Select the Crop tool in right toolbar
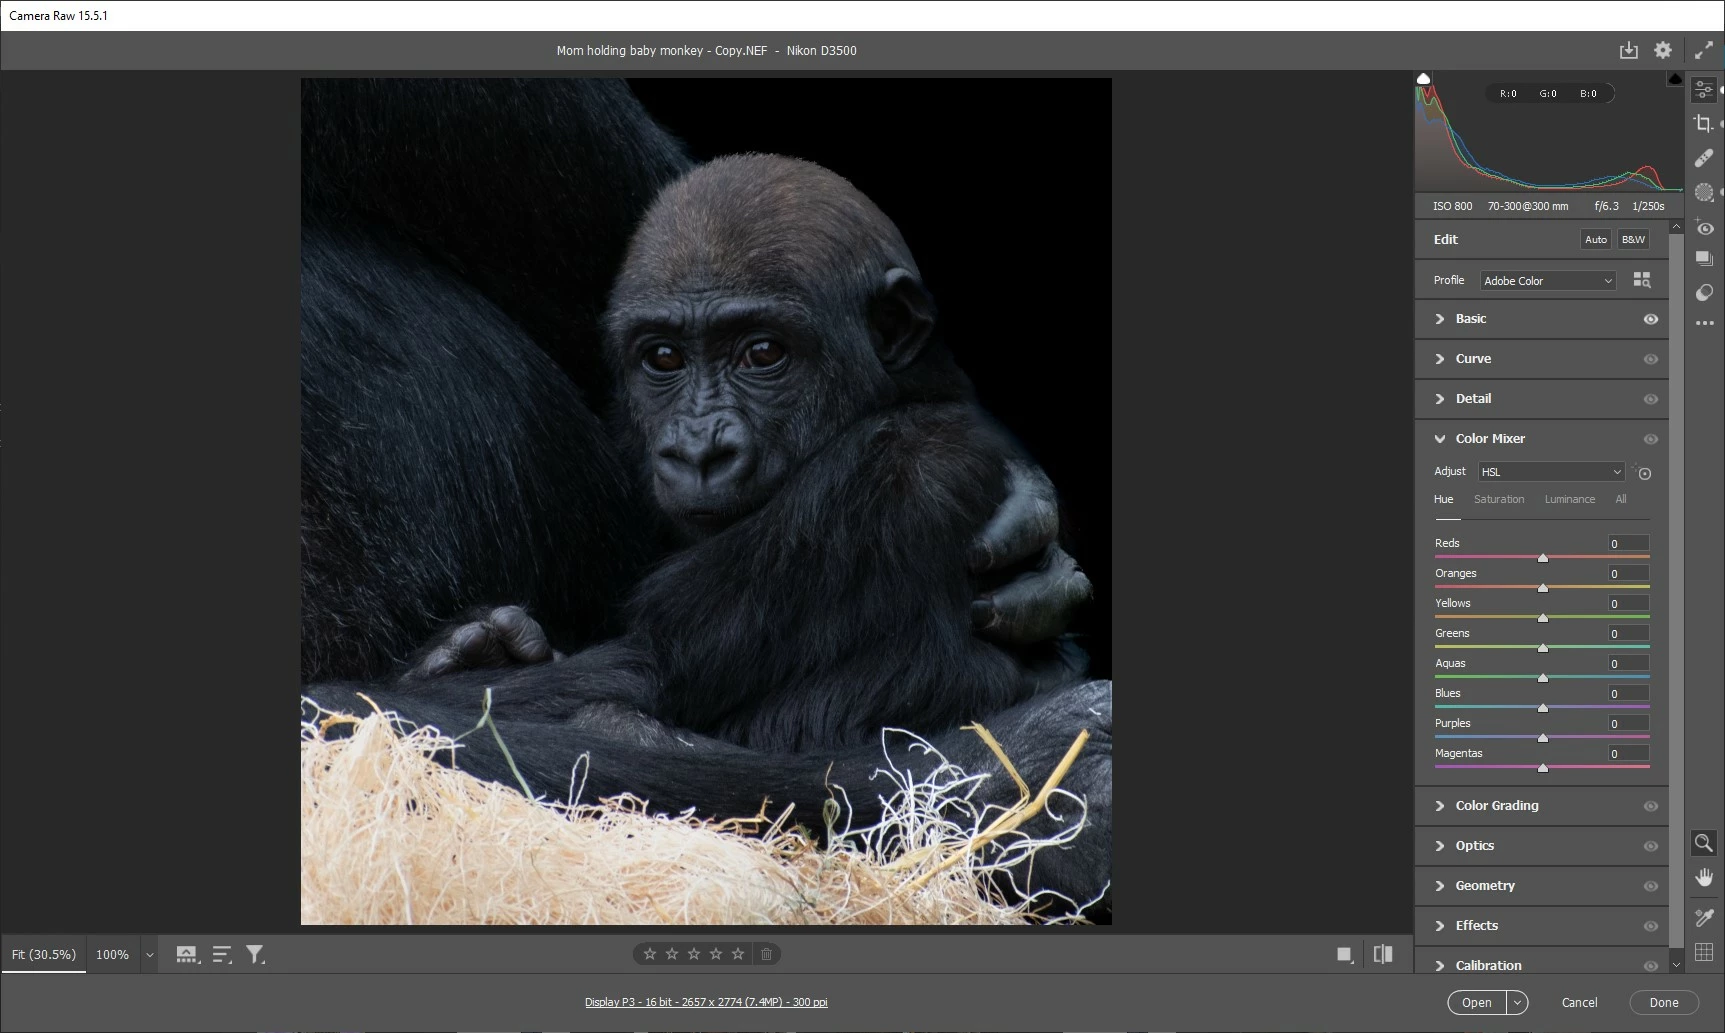The image size is (1725, 1033). [1704, 124]
